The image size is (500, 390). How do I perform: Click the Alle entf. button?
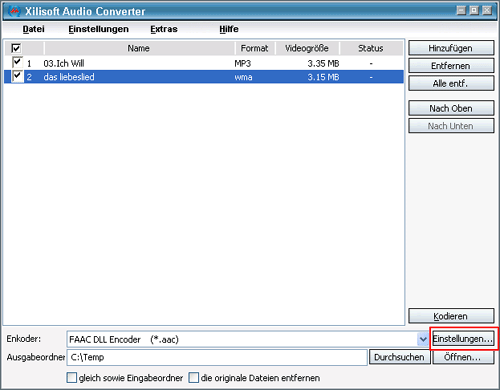[451, 83]
